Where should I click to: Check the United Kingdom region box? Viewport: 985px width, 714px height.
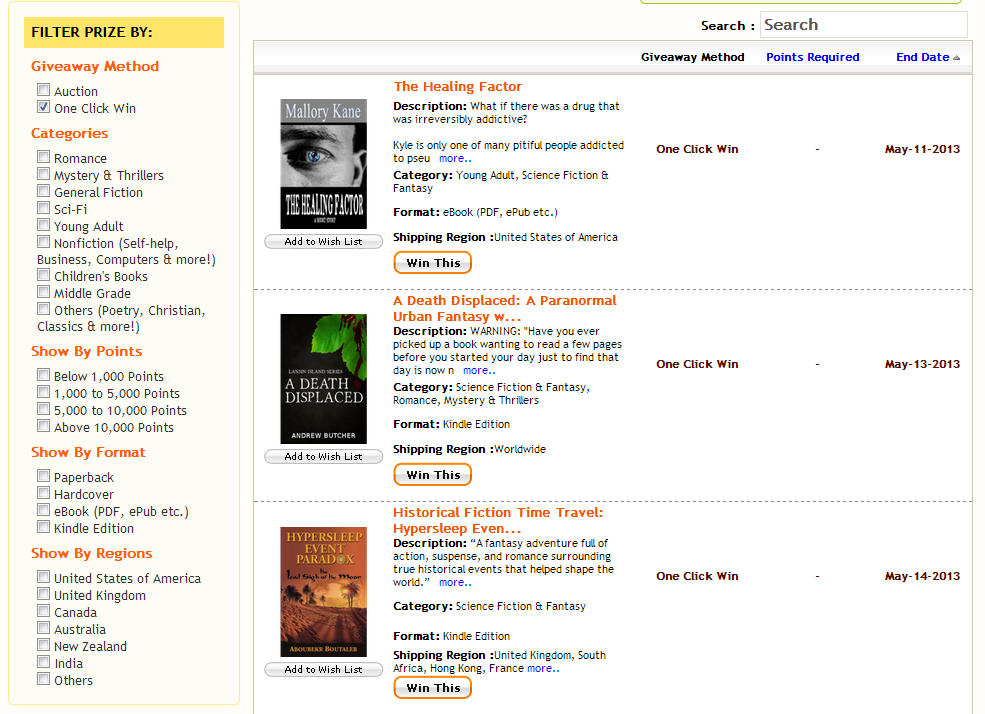(x=44, y=594)
